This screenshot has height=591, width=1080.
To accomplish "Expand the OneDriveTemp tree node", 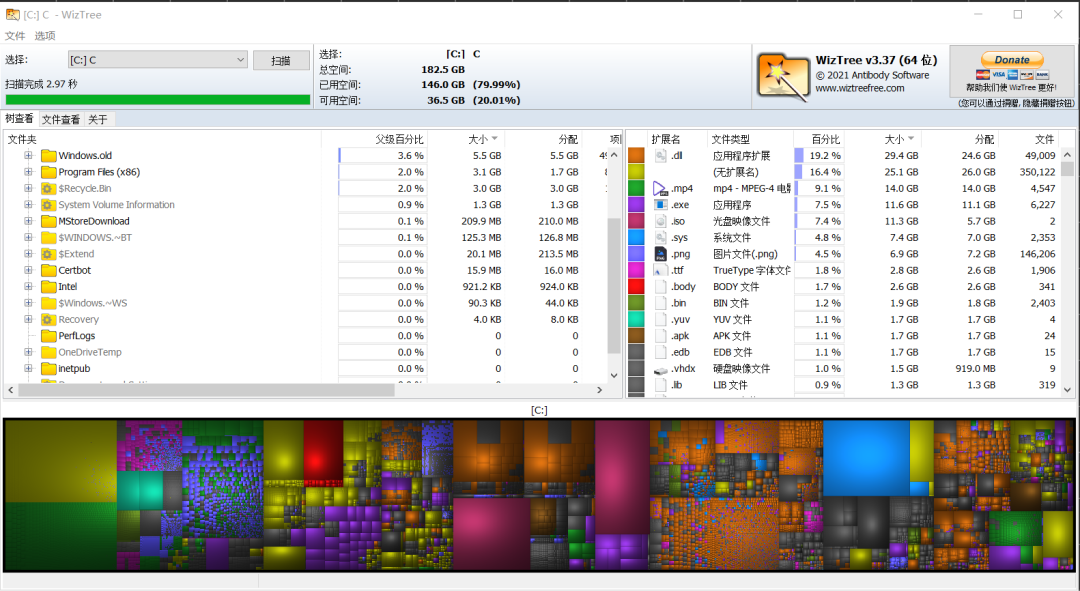I will tap(28, 352).
